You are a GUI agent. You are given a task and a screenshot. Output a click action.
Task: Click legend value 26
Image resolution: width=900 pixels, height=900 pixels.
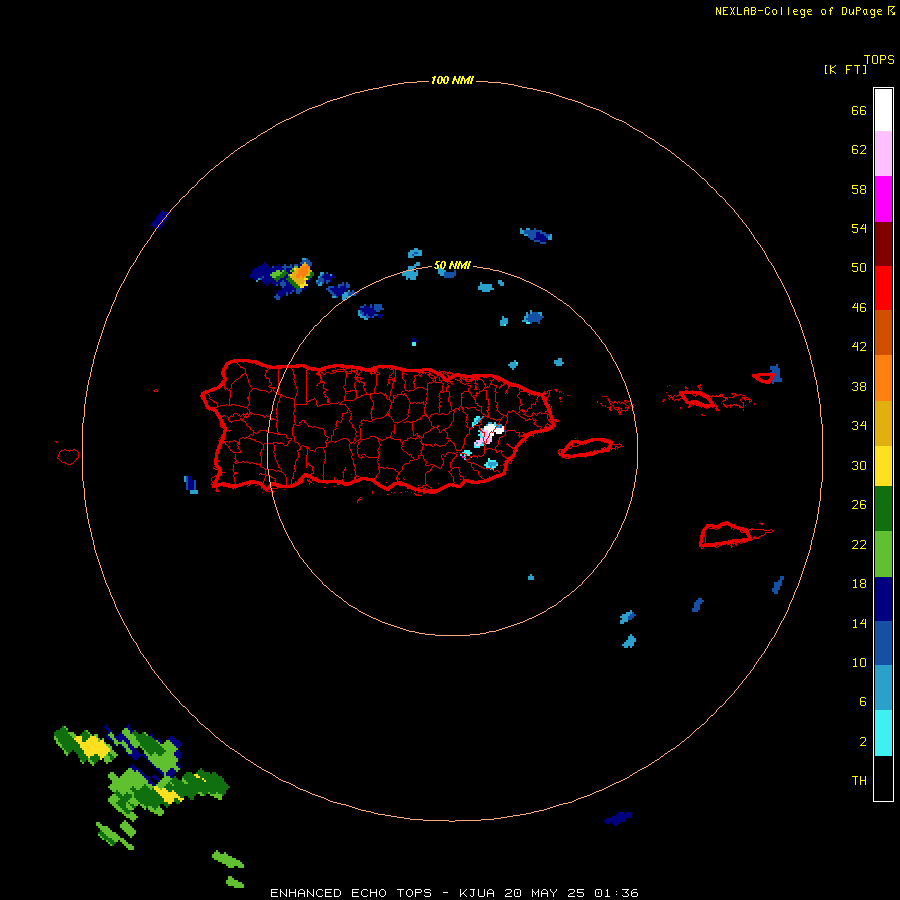(x=859, y=505)
